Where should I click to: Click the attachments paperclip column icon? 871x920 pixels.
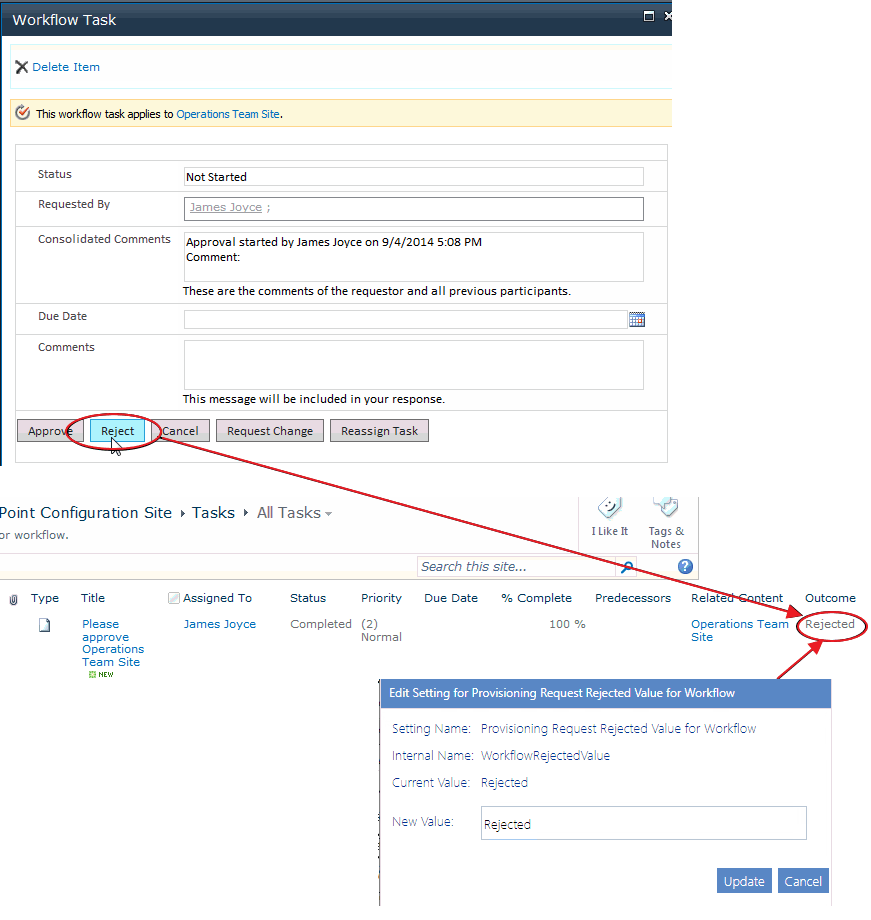click(x=12, y=597)
